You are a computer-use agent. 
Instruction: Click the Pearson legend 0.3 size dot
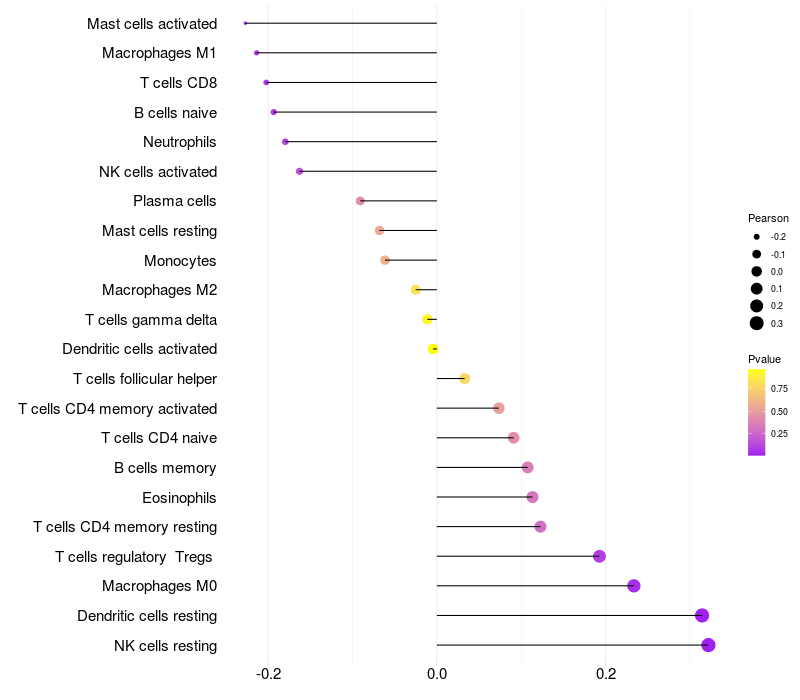[x=757, y=323]
